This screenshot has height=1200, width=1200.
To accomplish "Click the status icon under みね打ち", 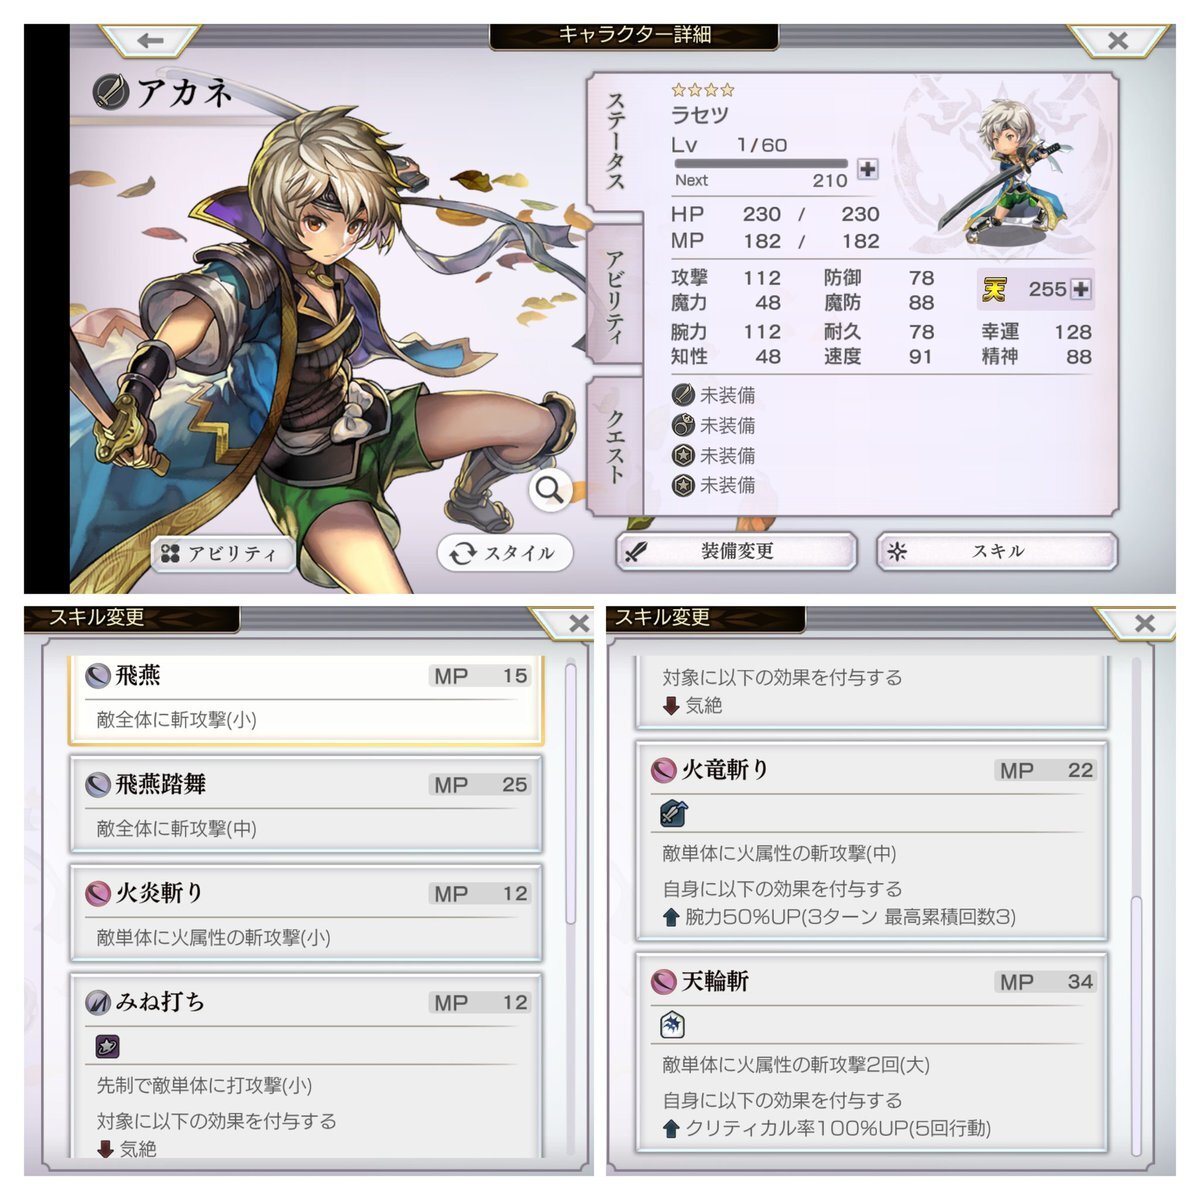I will [x=108, y=1046].
